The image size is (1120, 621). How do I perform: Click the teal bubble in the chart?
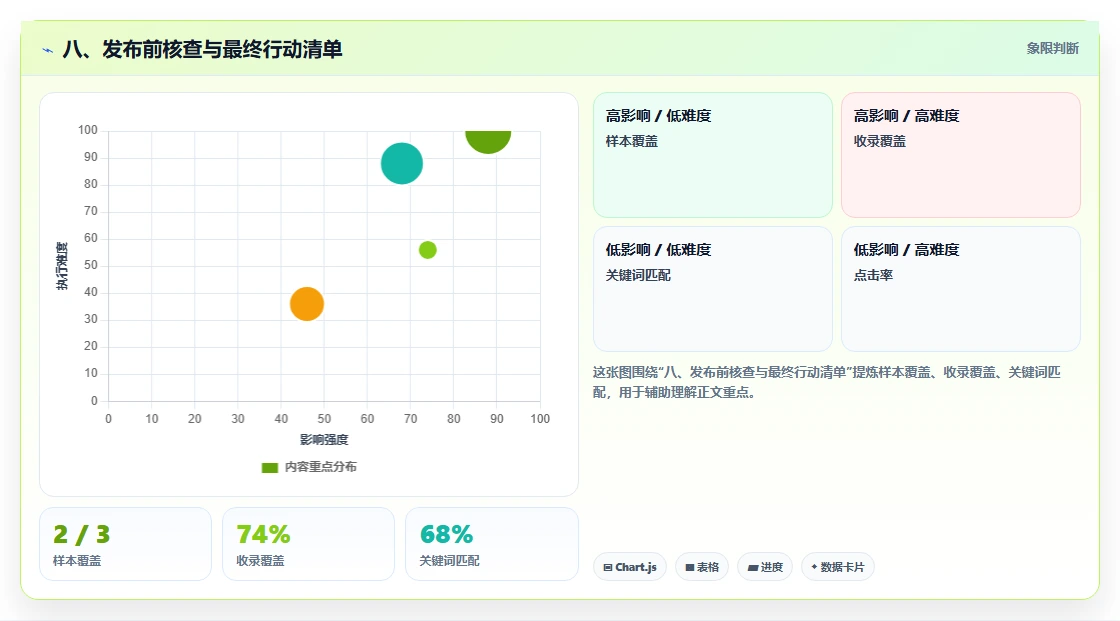coord(402,164)
